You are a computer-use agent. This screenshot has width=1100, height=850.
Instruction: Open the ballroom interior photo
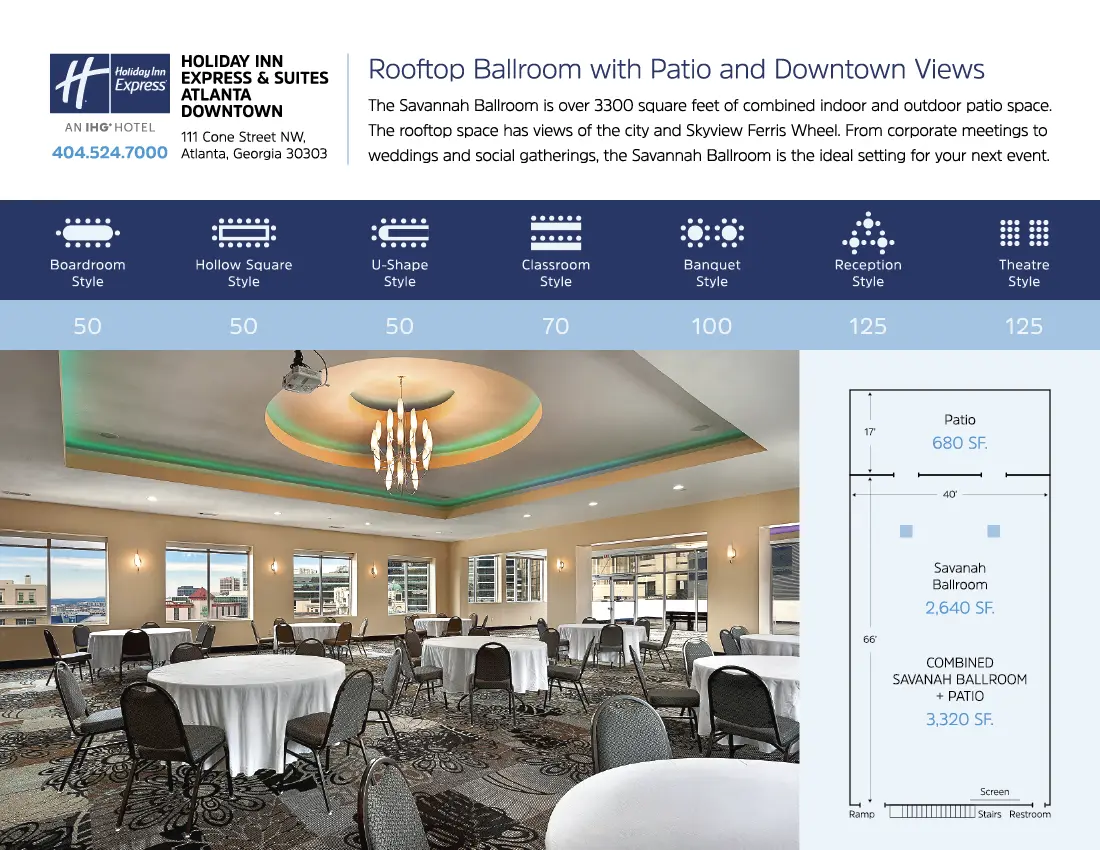tap(399, 600)
